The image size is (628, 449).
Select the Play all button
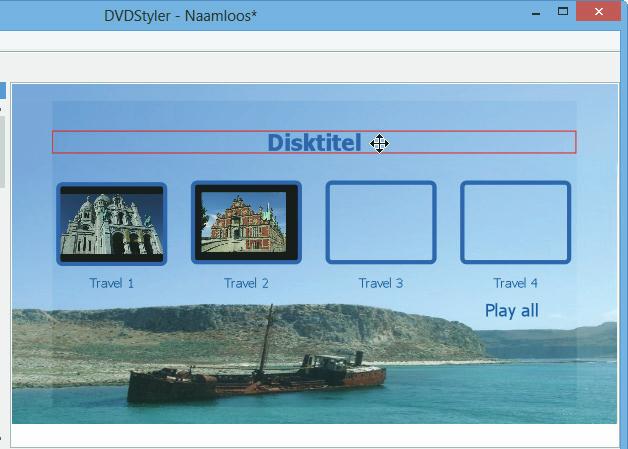coord(512,311)
